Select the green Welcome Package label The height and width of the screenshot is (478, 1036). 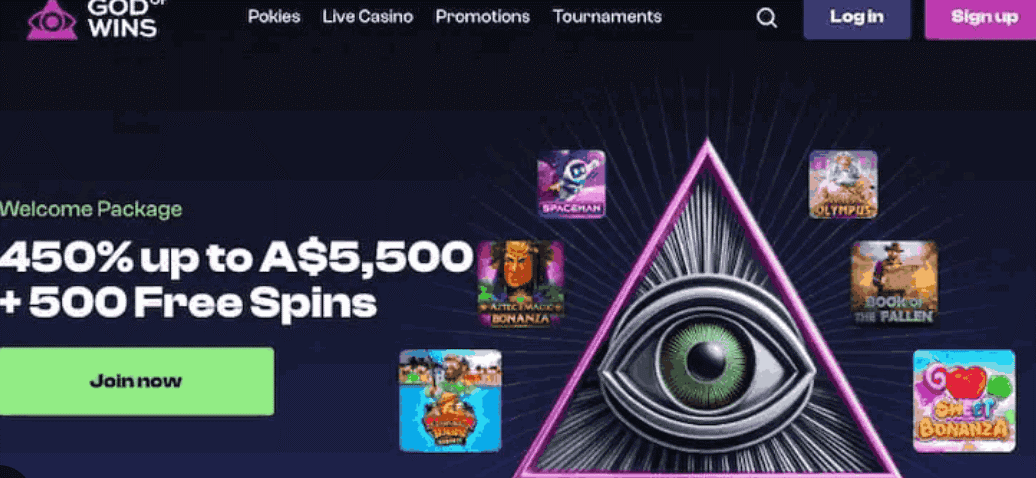(91, 210)
